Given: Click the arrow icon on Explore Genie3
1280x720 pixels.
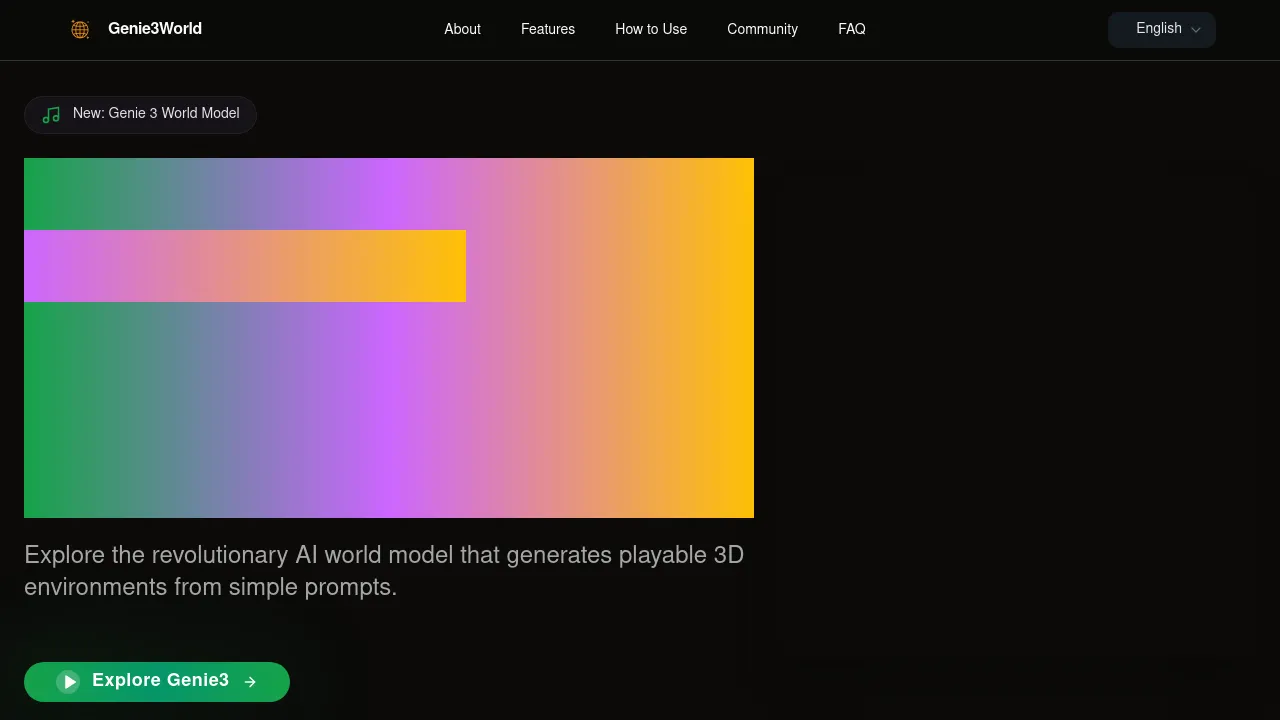Looking at the screenshot, I should (x=250, y=682).
